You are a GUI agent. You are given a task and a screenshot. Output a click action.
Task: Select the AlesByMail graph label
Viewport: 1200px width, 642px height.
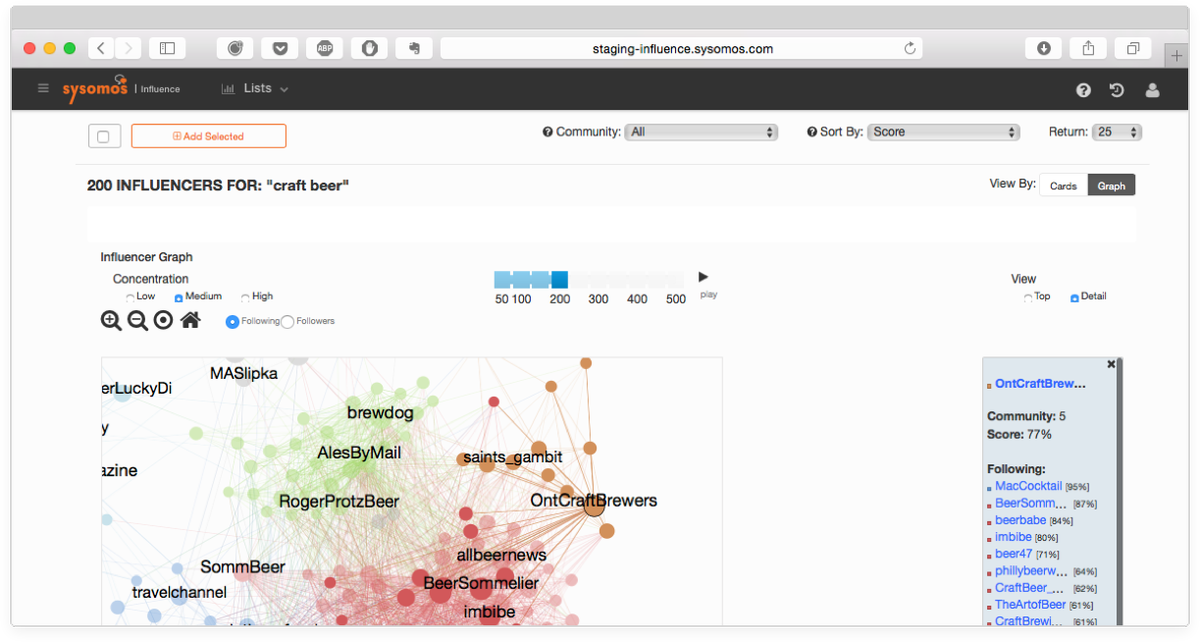359,453
